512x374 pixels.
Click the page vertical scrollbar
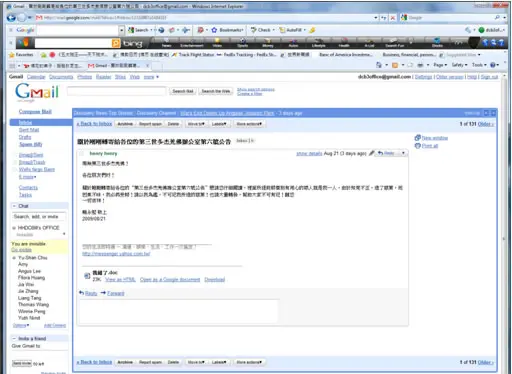(x=504, y=223)
